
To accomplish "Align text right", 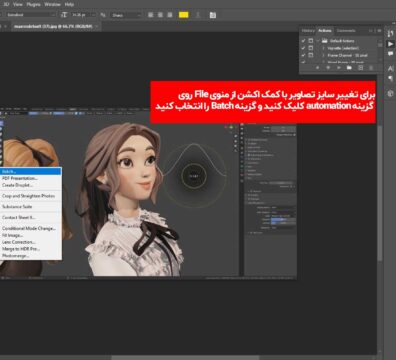I will pos(170,15).
